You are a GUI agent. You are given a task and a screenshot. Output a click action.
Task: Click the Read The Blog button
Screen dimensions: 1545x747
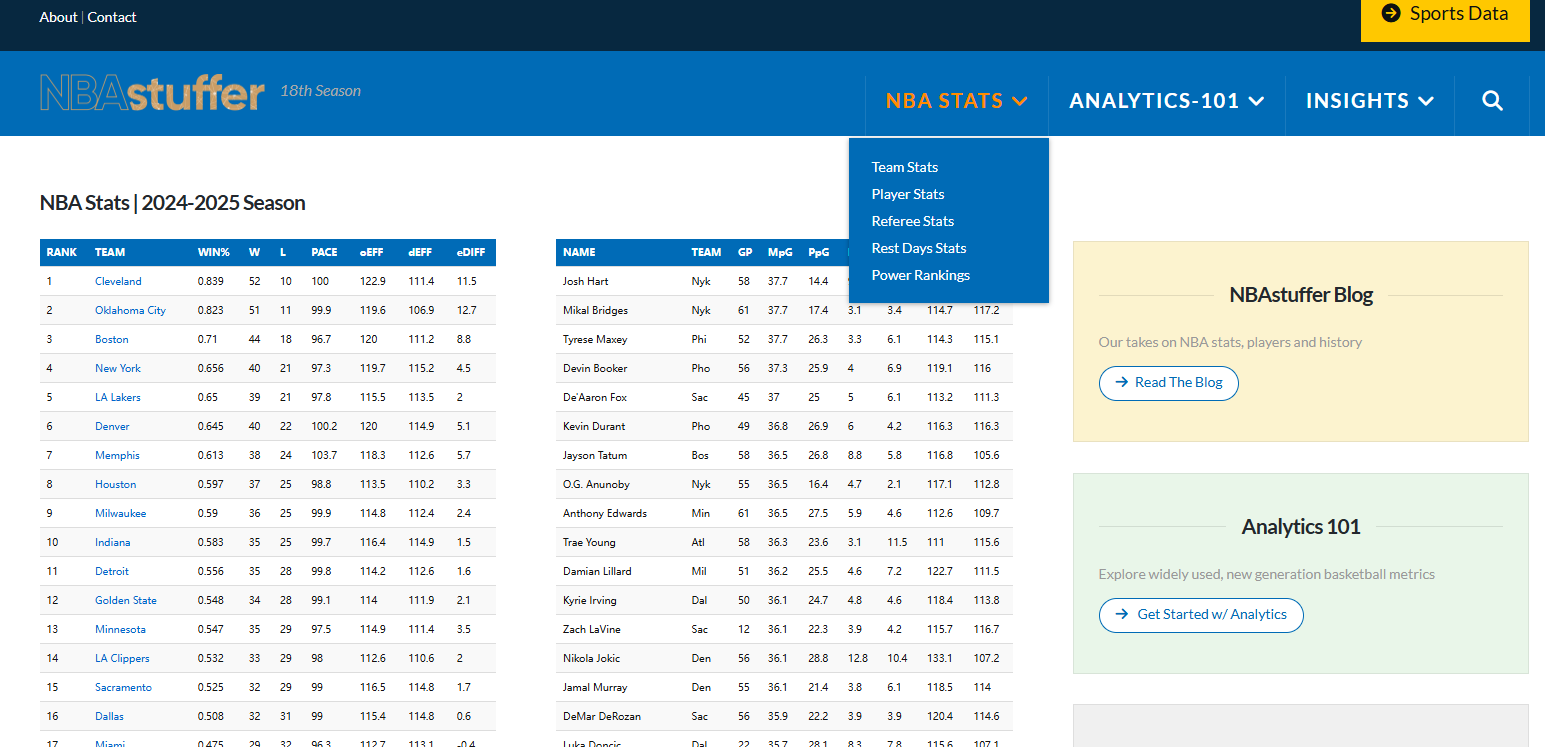[1169, 383]
